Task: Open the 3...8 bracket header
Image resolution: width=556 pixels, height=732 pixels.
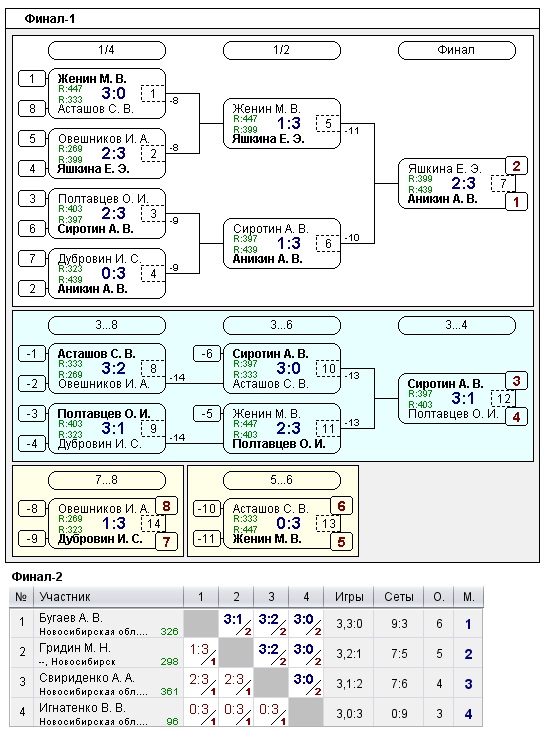Action: point(106,325)
